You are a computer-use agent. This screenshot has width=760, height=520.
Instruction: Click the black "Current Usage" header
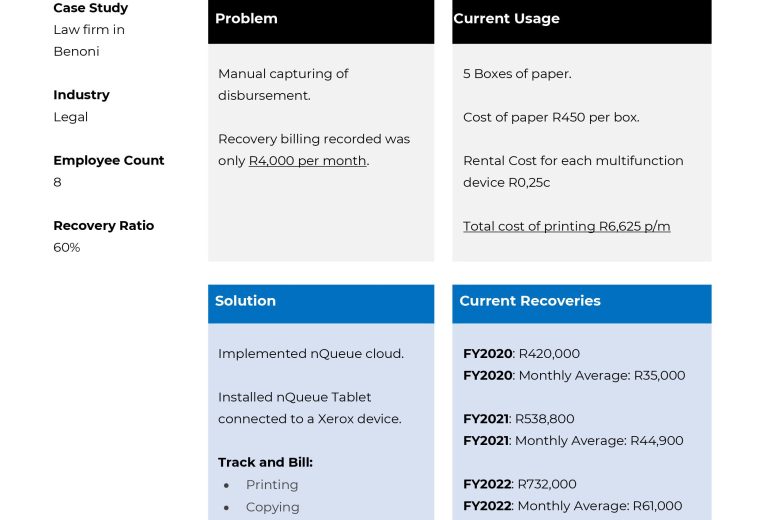pyautogui.click(x=581, y=19)
